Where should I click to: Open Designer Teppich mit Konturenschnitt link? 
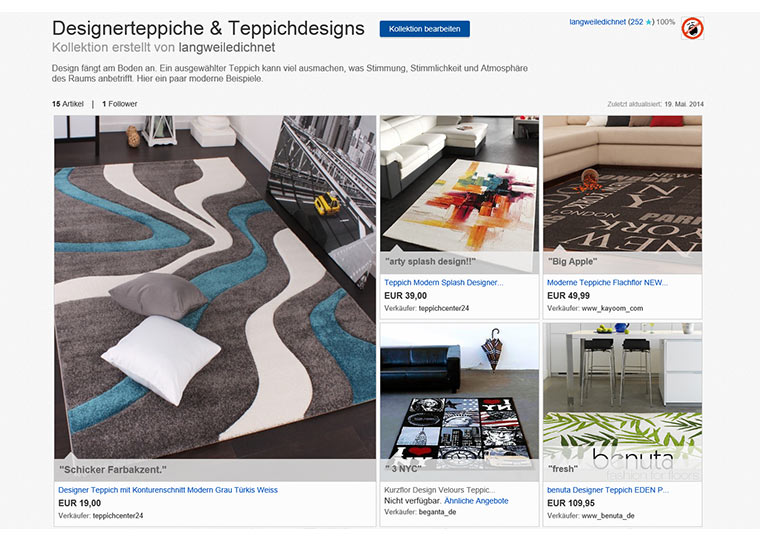tap(168, 490)
